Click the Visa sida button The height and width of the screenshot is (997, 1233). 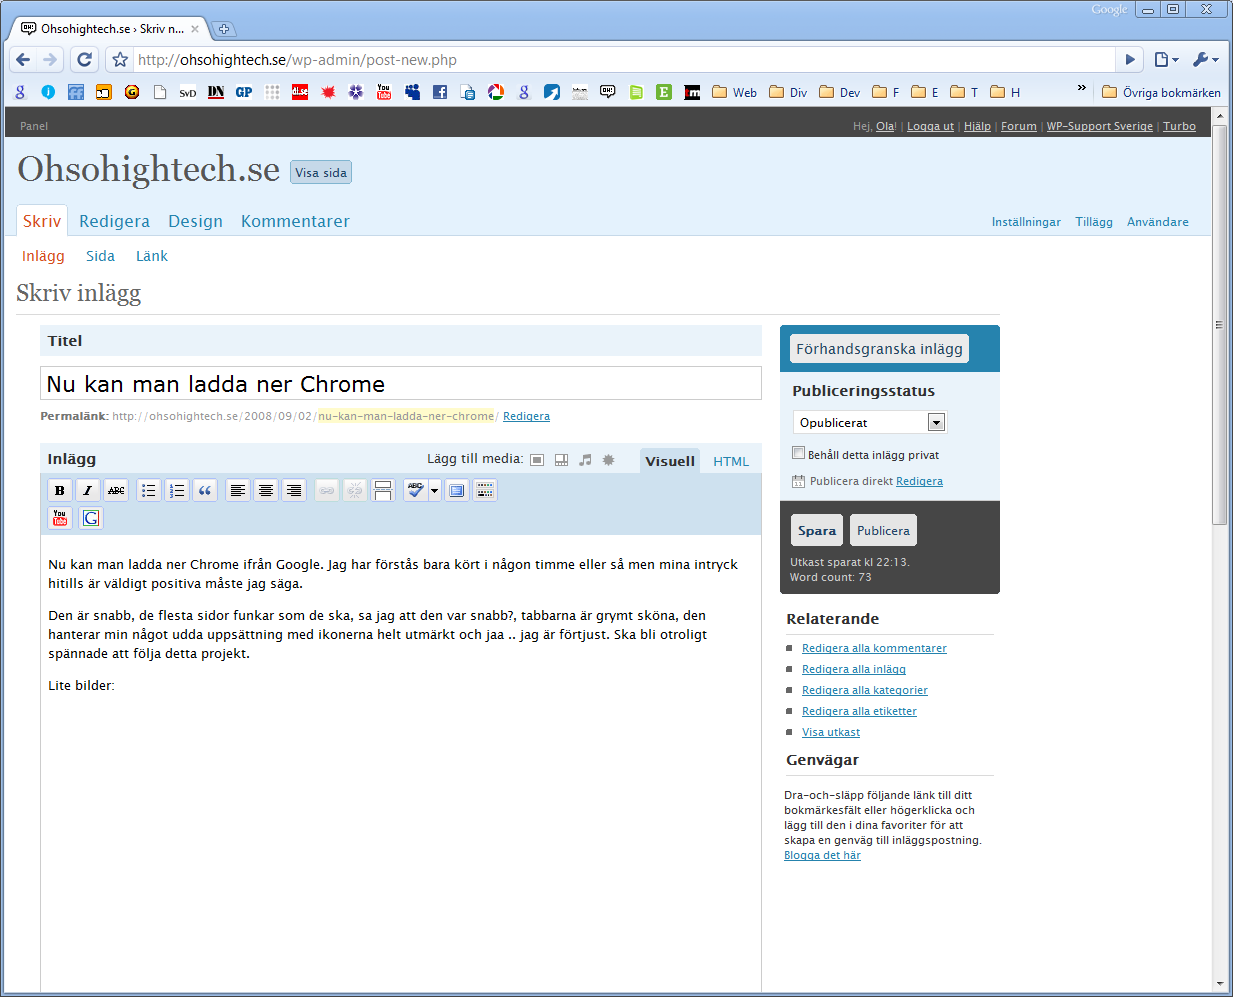pos(321,172)
